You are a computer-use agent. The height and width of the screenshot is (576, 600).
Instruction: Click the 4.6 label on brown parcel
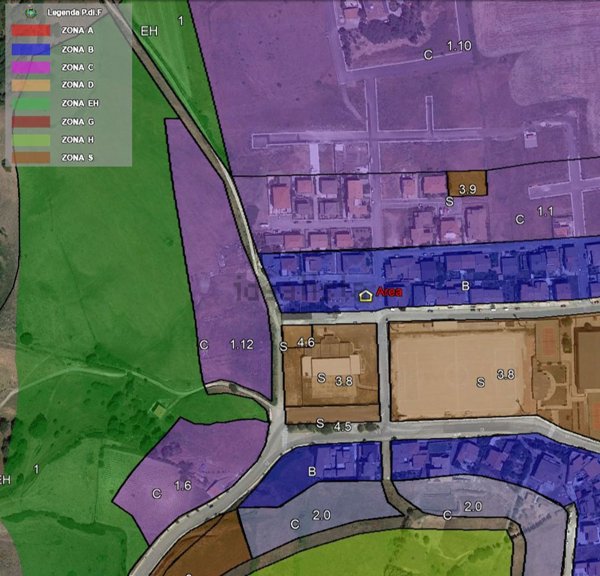tap(306, 343)
